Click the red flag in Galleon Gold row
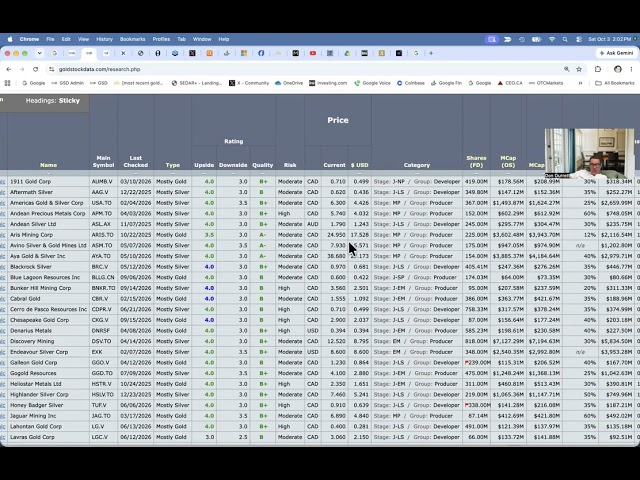 (x=467, y=362)
